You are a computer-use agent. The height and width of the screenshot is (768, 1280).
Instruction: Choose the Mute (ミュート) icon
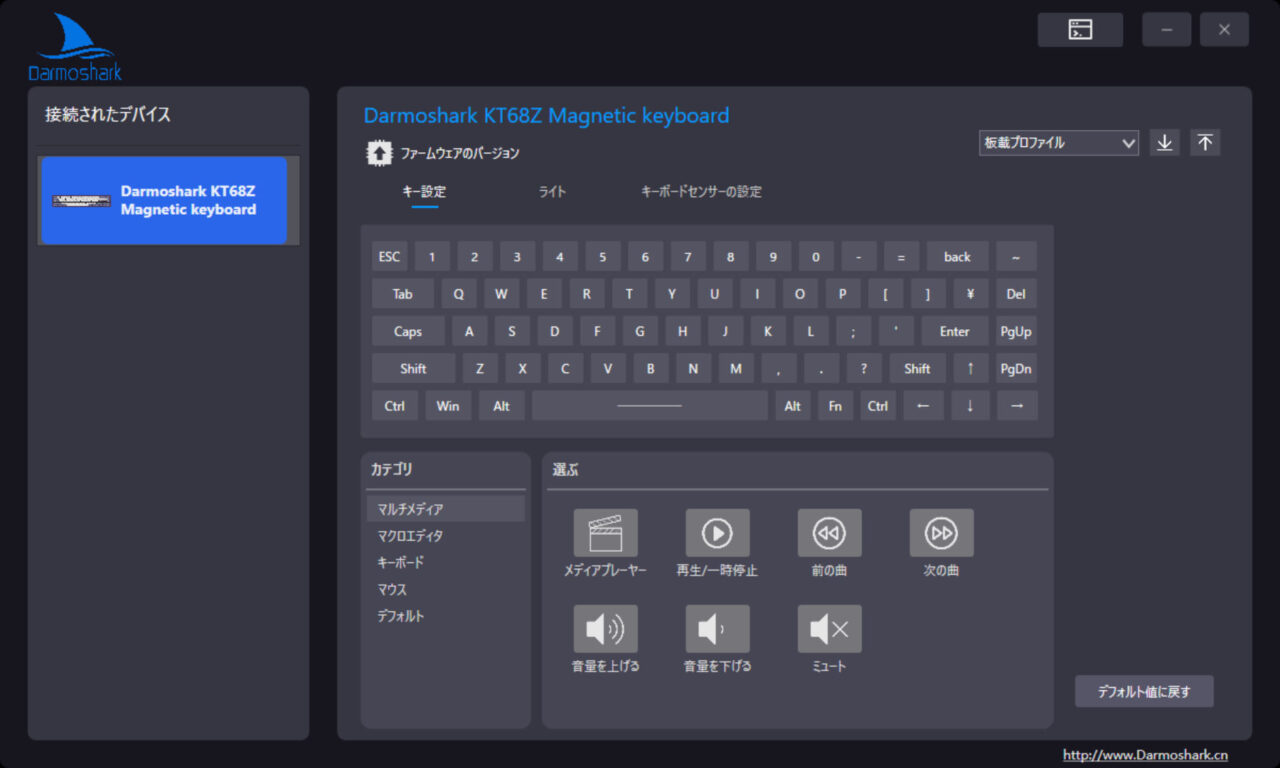[829, 629]
